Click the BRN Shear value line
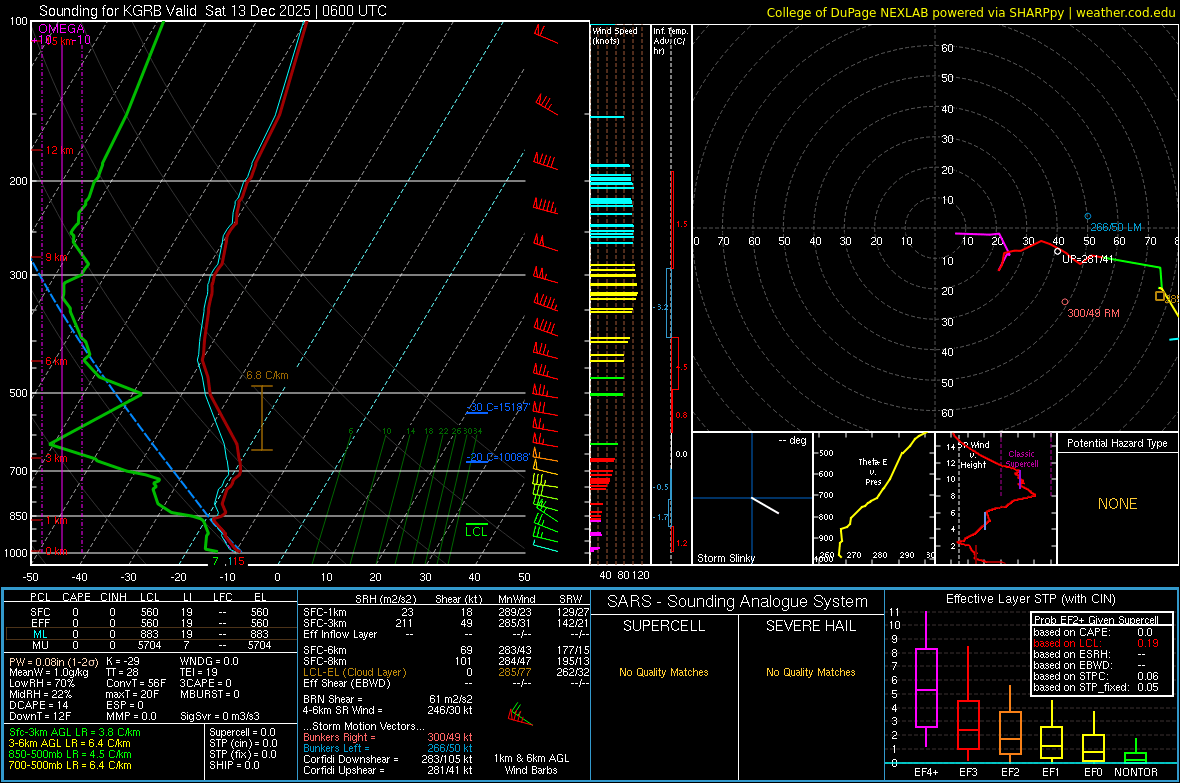Image resolution: width=1180 pixels, height=783 pixels. [x=388, y=699]
